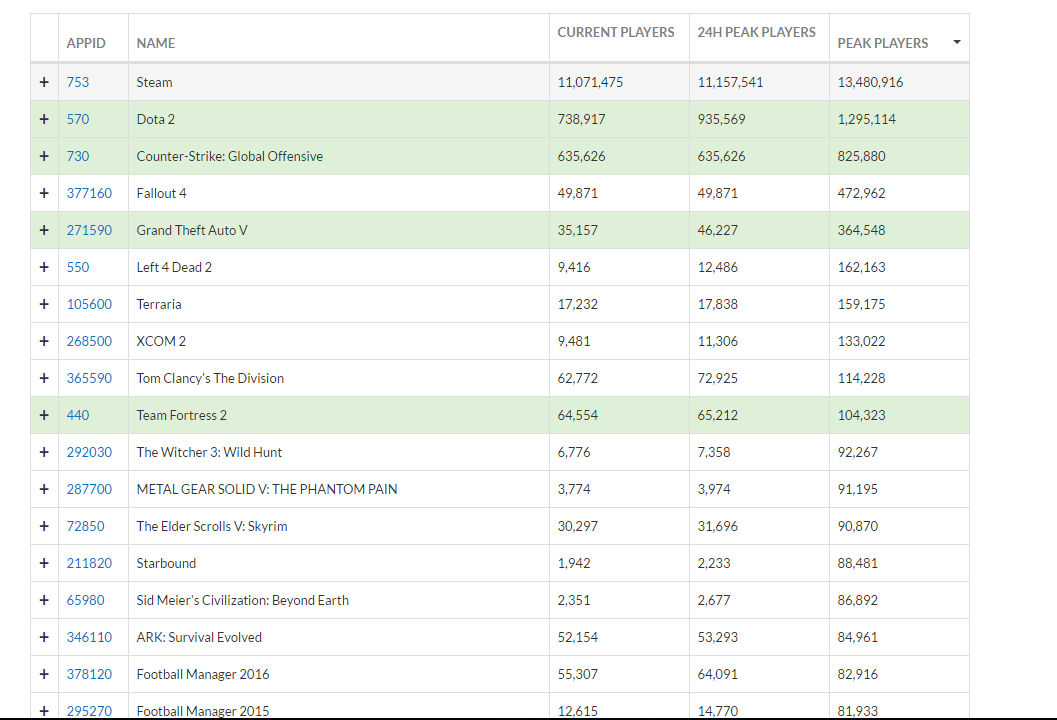Click plus icon beside XCOM 2
1057x720 pixels.
tap(44, 341)
